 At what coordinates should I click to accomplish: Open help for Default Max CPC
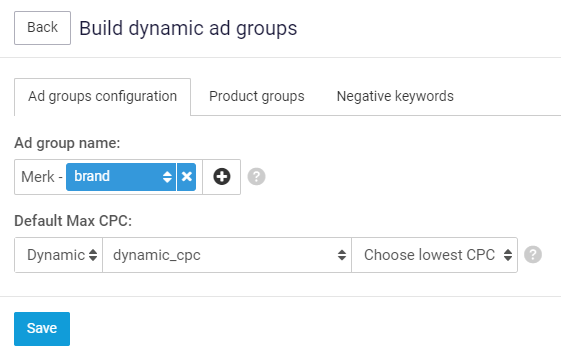click(x=533, y=255)
